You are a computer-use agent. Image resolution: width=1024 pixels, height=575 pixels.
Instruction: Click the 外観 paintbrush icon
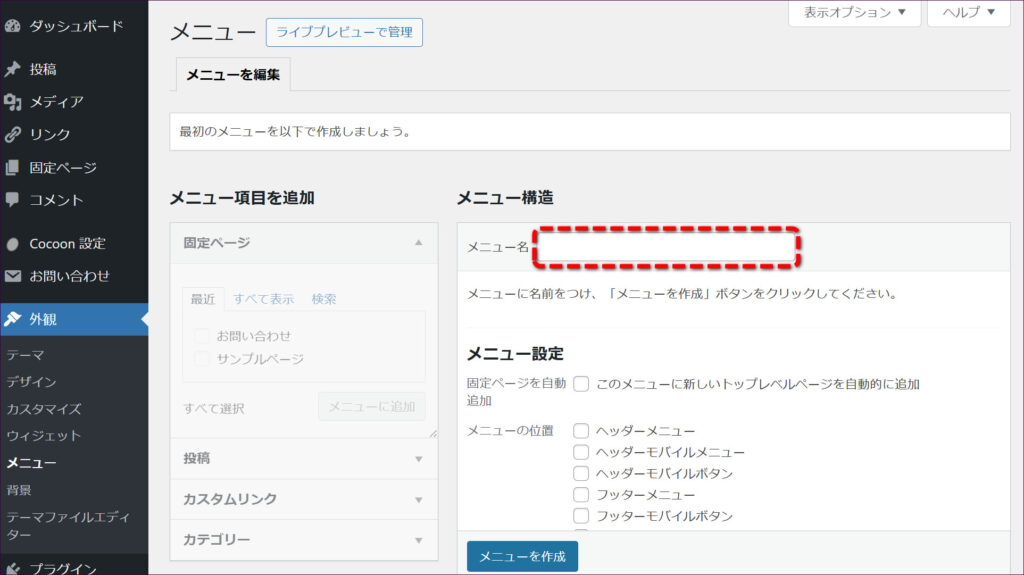[x=13, y=319]
